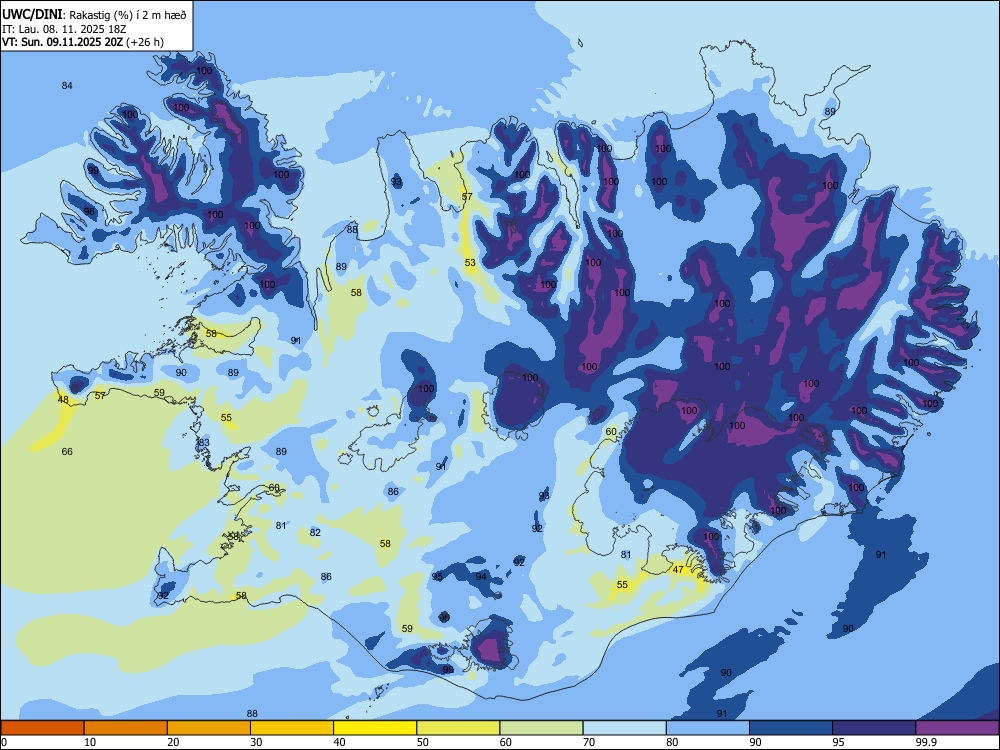Viewport: 1000px width, 750px height.
Task: Click the legend tick label '0'
Action: [4, 742]
